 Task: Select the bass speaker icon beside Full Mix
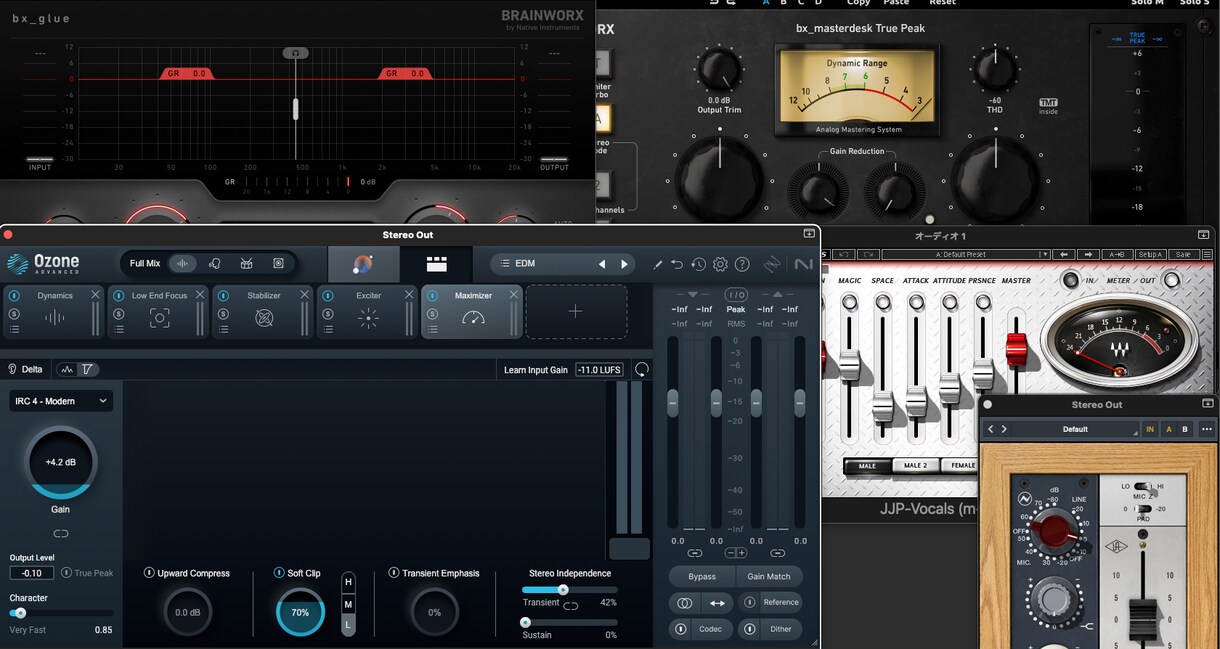click(278, 264)
